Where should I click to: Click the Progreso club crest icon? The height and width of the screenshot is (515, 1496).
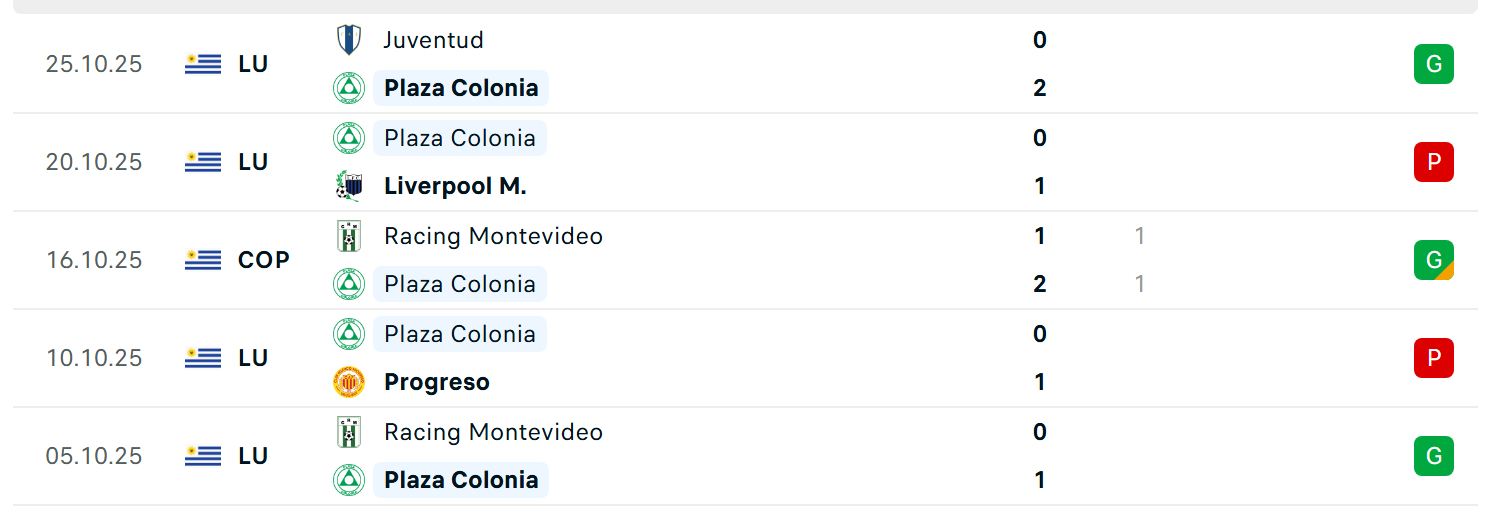[349, 382]
